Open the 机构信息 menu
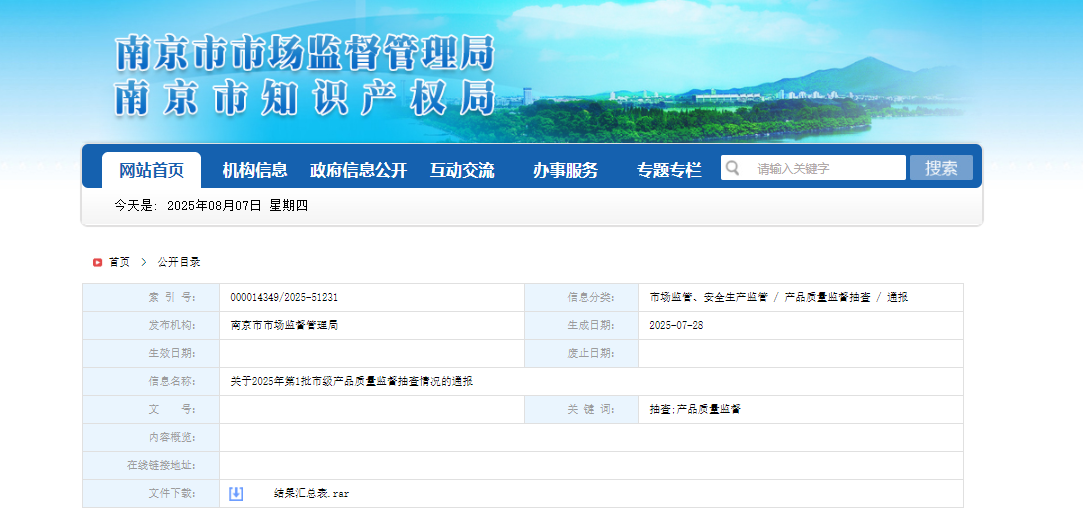The image size is (1083, 518). pyautogui.click(x=255, y=170)
